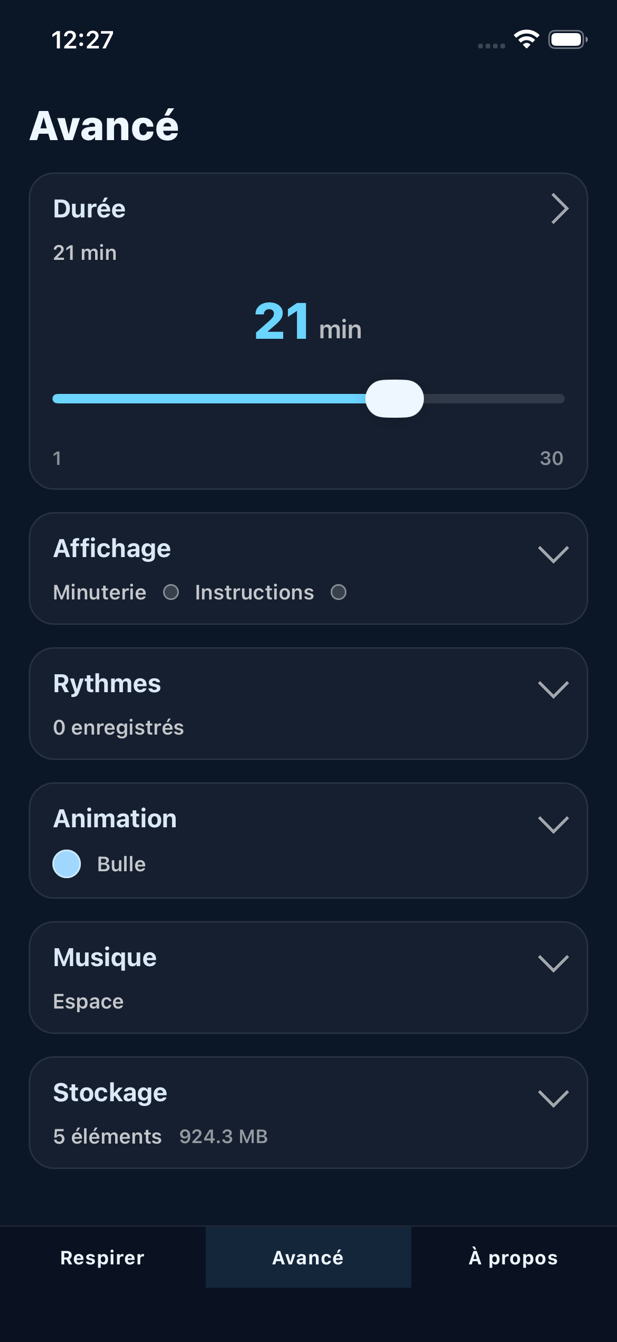The image size is (617, 1342).
Task: Expand the Rythmes section chevron
Action: (553, 689)
